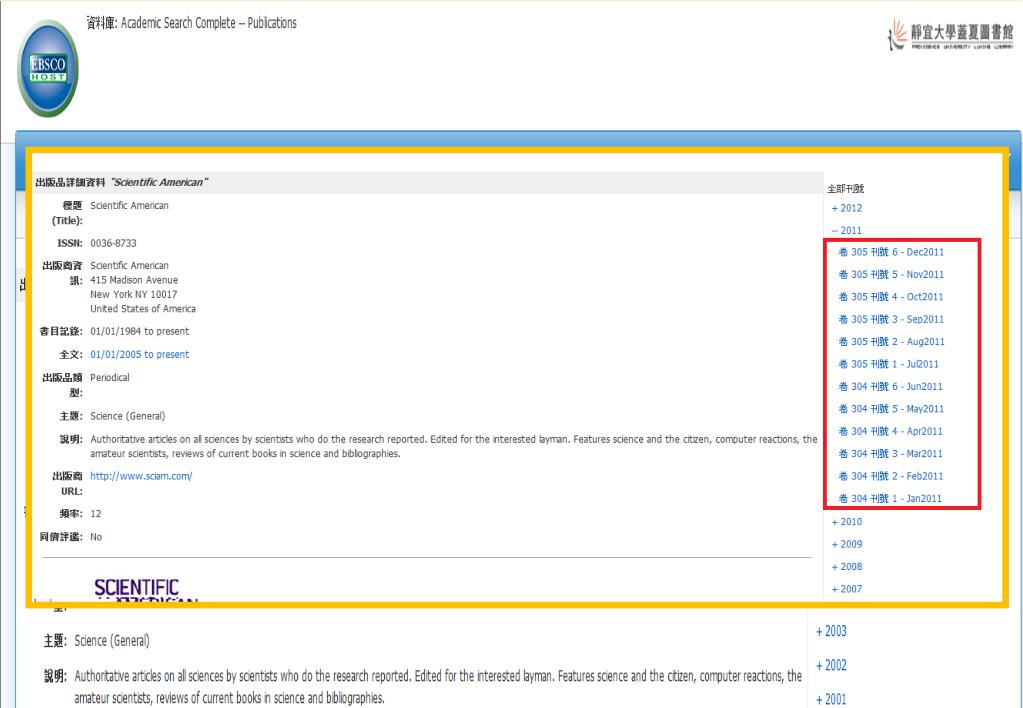
Task: Click bibliographic record 01/01/1984 to present
Action: point(140,331)
